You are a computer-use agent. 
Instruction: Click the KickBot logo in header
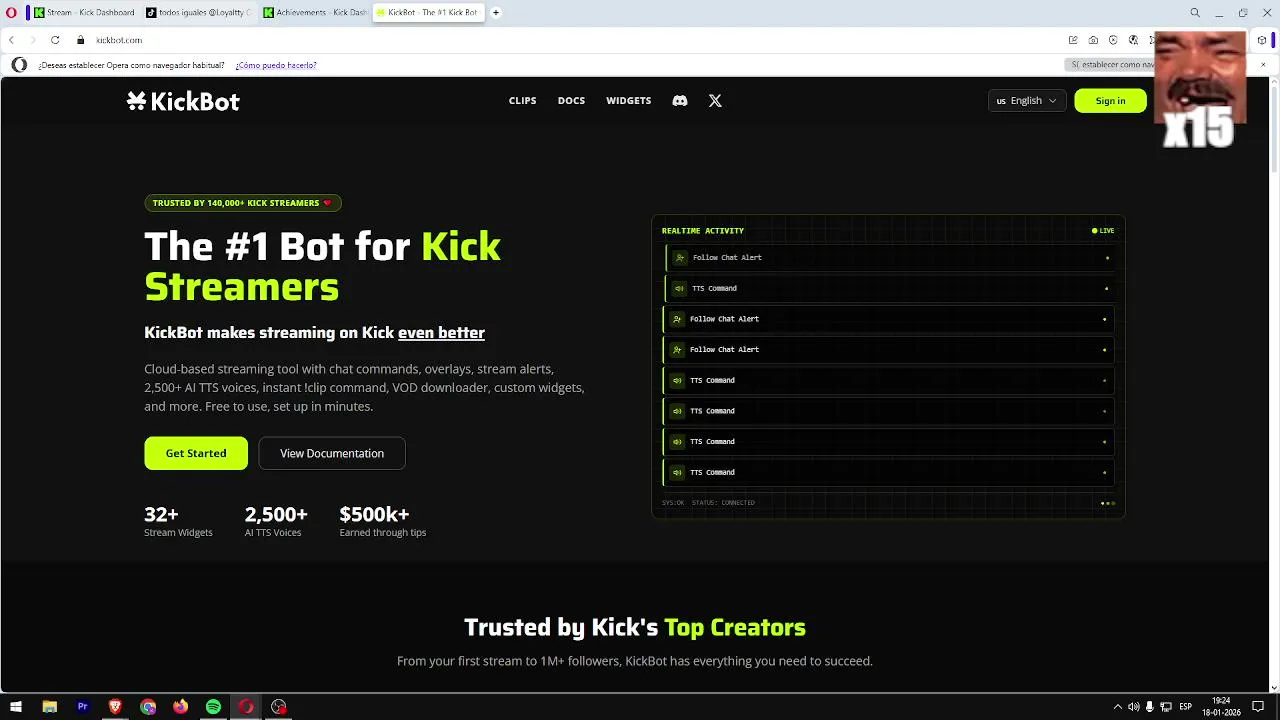tap(183, 101)
